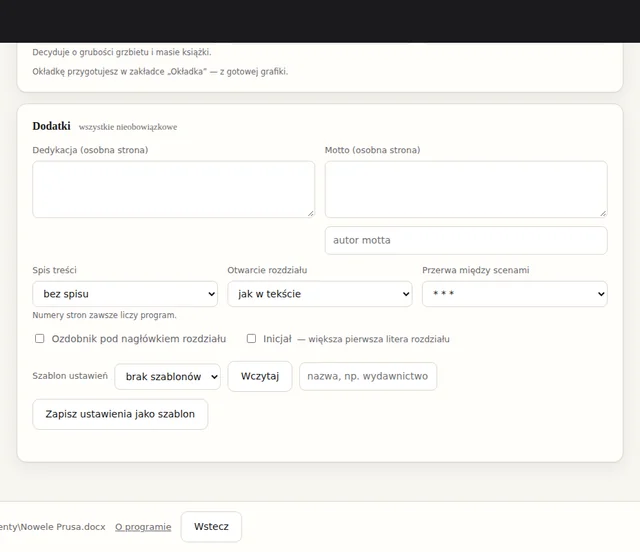Click the 'Motto (osobna strona)' label
Image resolution: width=640 pixels, height=552 pixels.
tap(372, 150)
